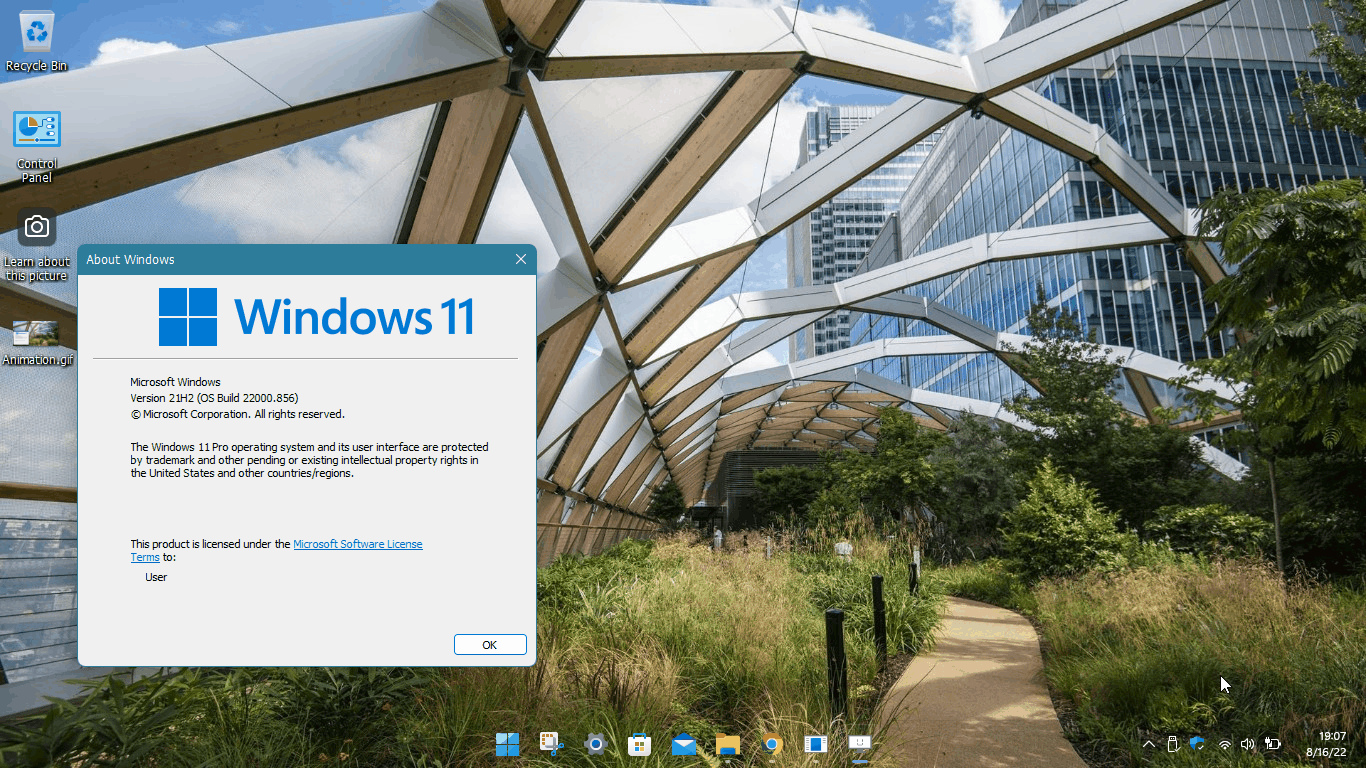Screen dimensions: 1366x768
Task: Select the Control Panel desktop icon
Action: (37, 146)
